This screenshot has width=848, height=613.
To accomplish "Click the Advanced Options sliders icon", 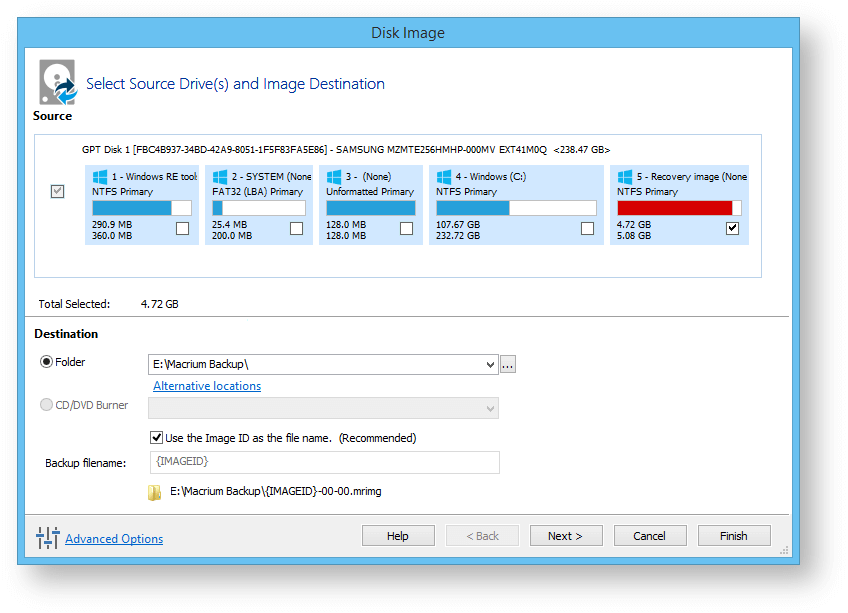I will point(47,538).
